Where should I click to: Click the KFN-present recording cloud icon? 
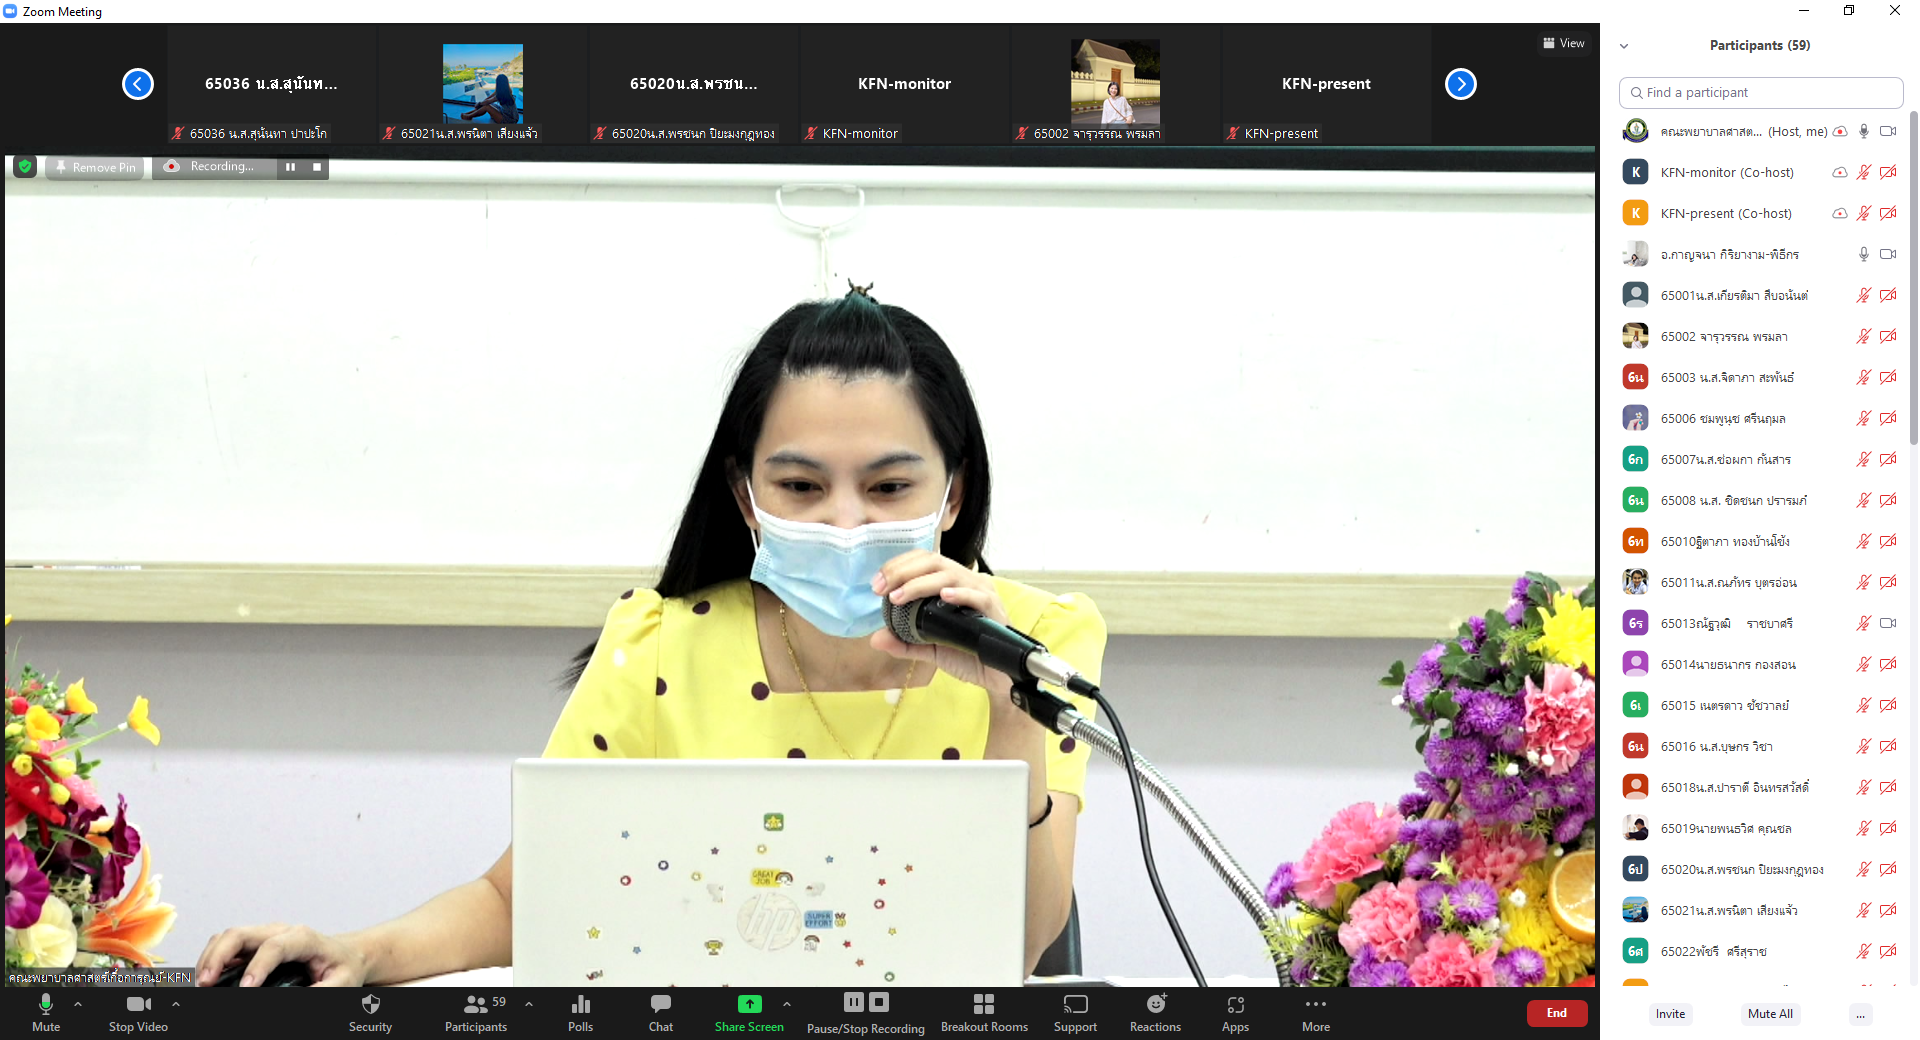point(1840,213)
